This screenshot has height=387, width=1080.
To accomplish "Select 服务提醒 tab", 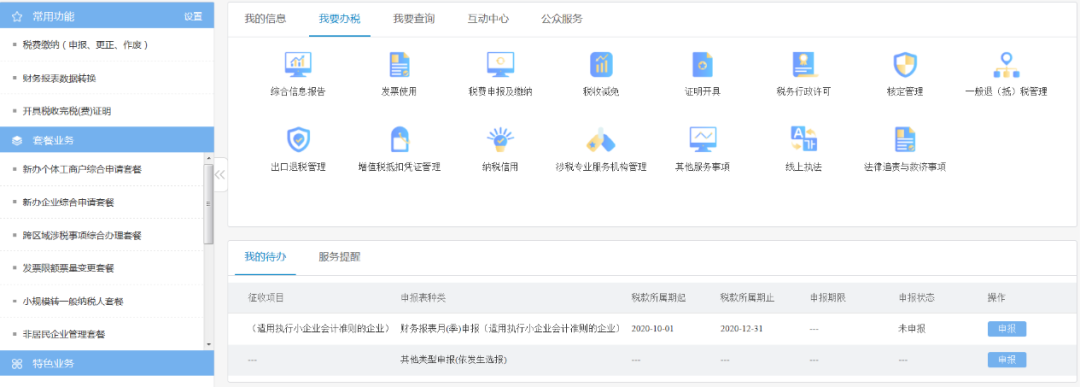I will [340, 257].
